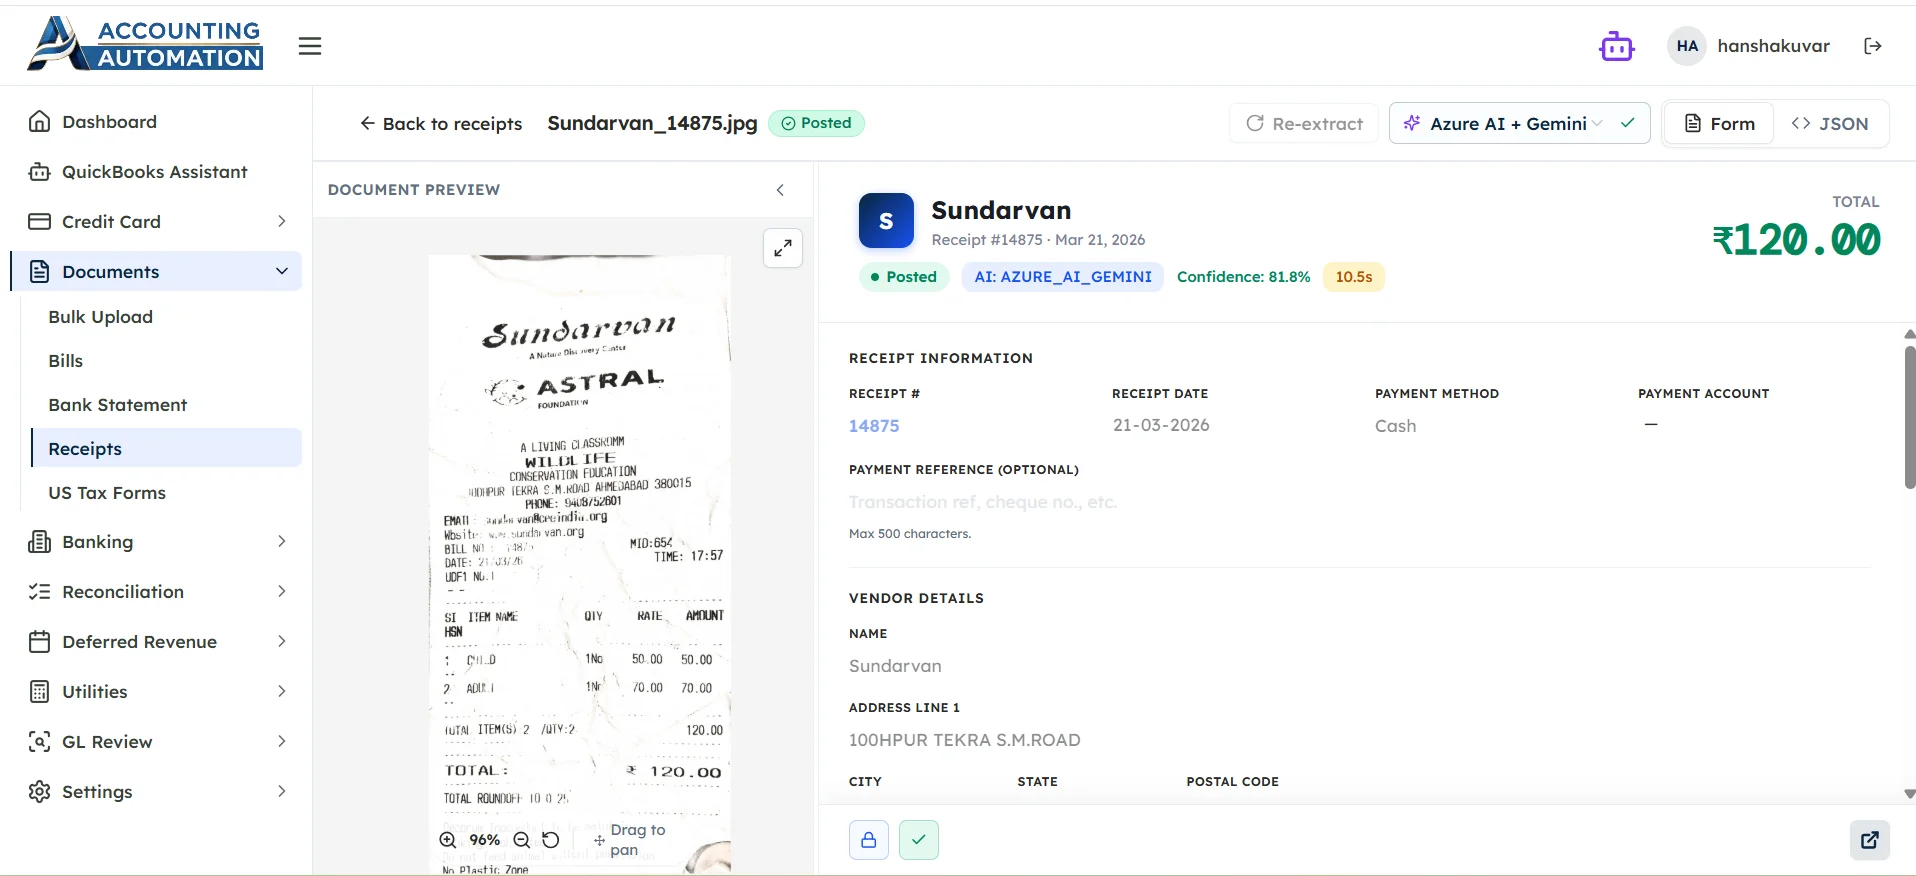Open the AI assistant robot icon
Image resolution: width=1916 pixels, height=876 pixels.
pos(1616,46)
